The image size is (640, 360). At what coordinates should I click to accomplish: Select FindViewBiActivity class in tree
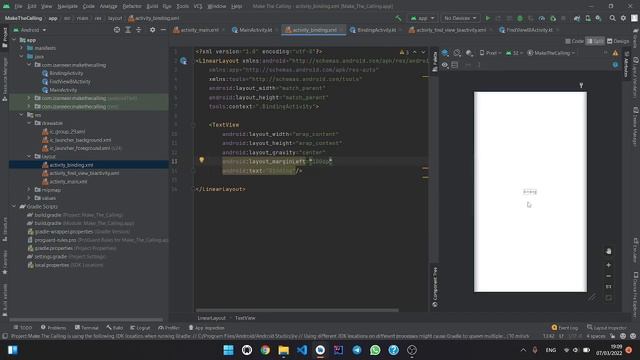pyautogui.click(x=70, y=82)
